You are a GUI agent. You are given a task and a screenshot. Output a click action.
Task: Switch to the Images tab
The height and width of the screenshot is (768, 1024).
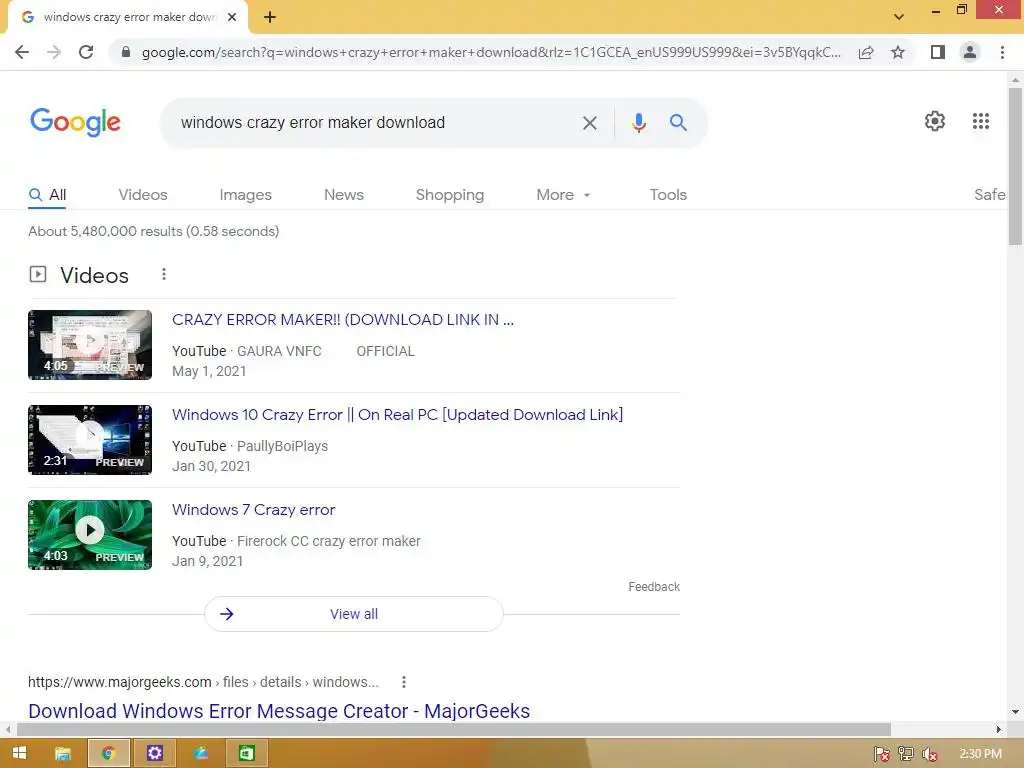[246, 195]
